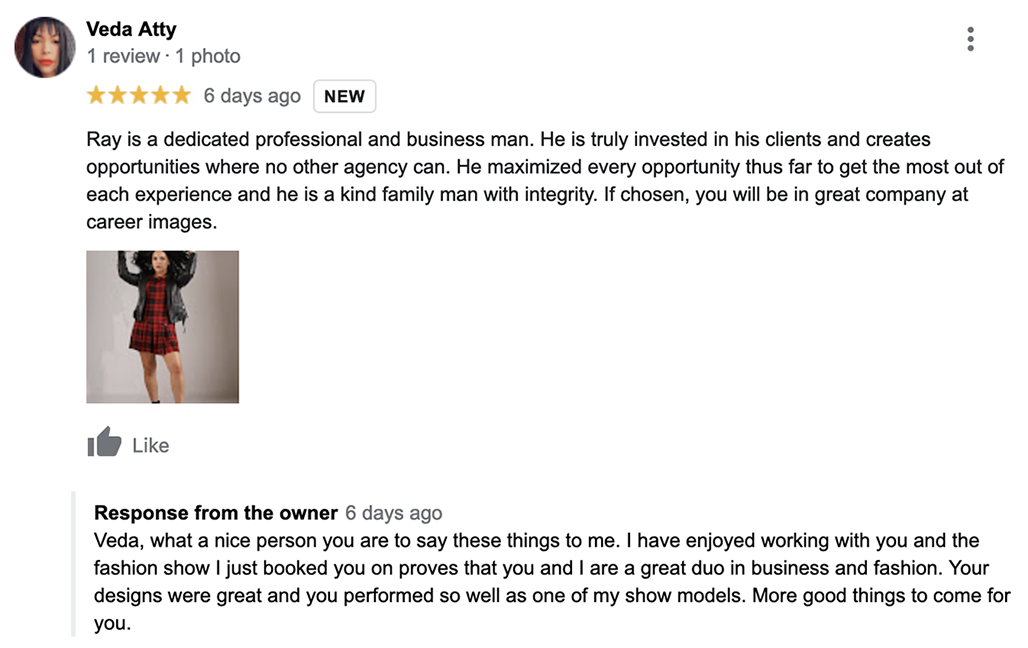Screen dimensions: 1028x648
Task: Click the owner response's "6 days ago" timestamp
Action: (x=393, y=513)
